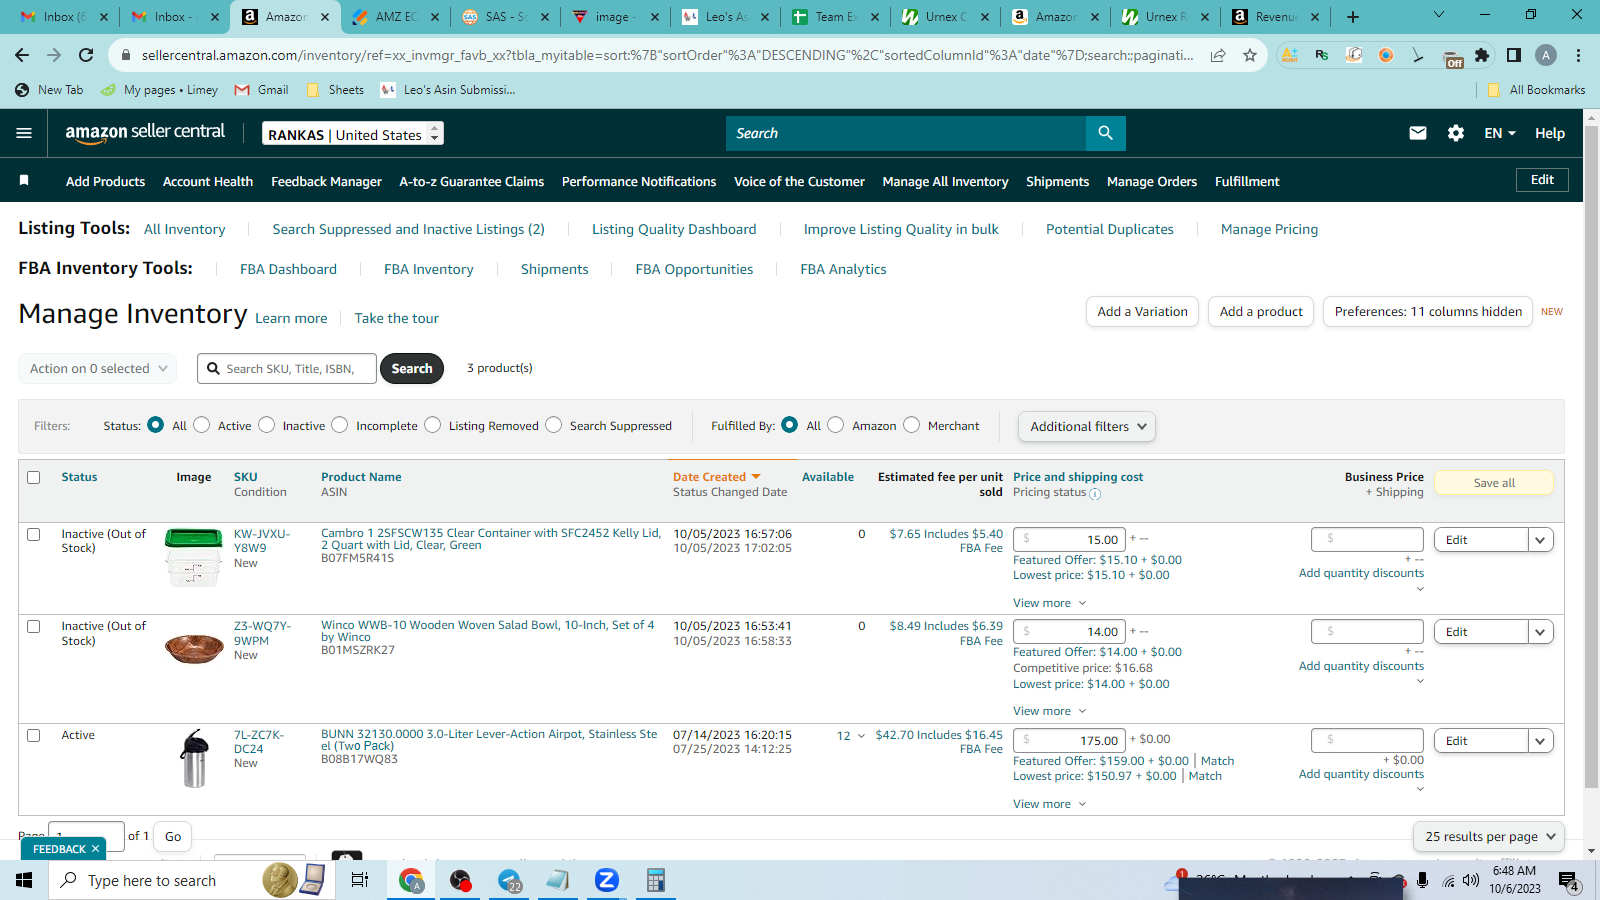Click the Save all button
Viewport: 1600px width, 900px height.
click(x=1494, y=483)
